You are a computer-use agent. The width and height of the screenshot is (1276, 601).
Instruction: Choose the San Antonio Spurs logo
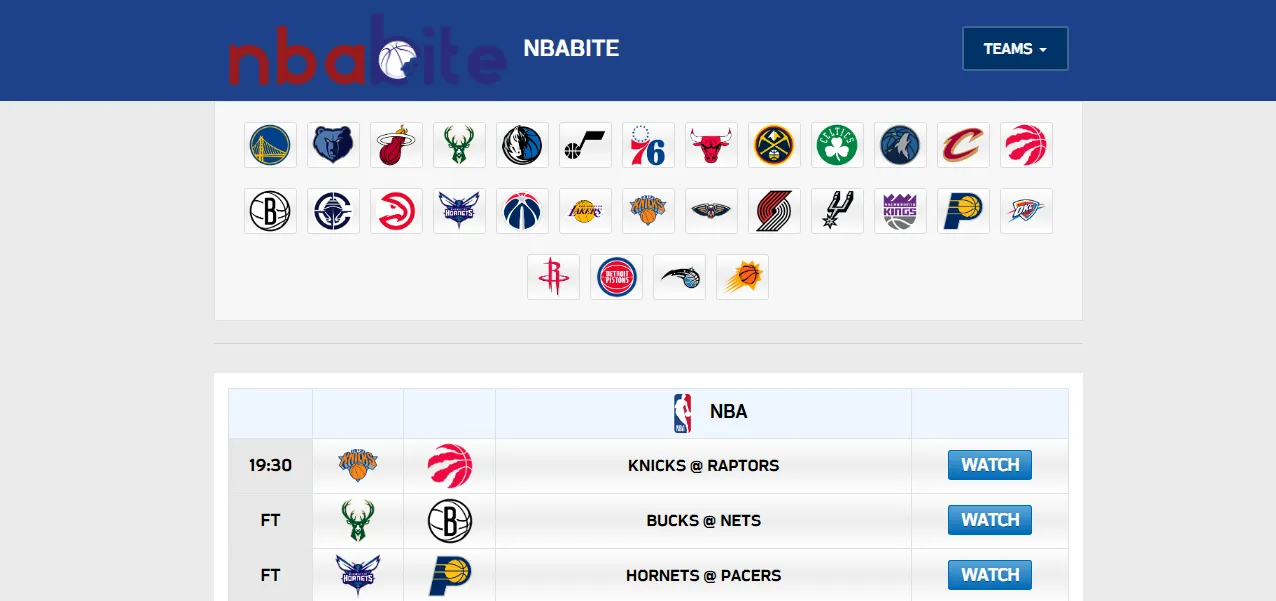pos(837,211)
